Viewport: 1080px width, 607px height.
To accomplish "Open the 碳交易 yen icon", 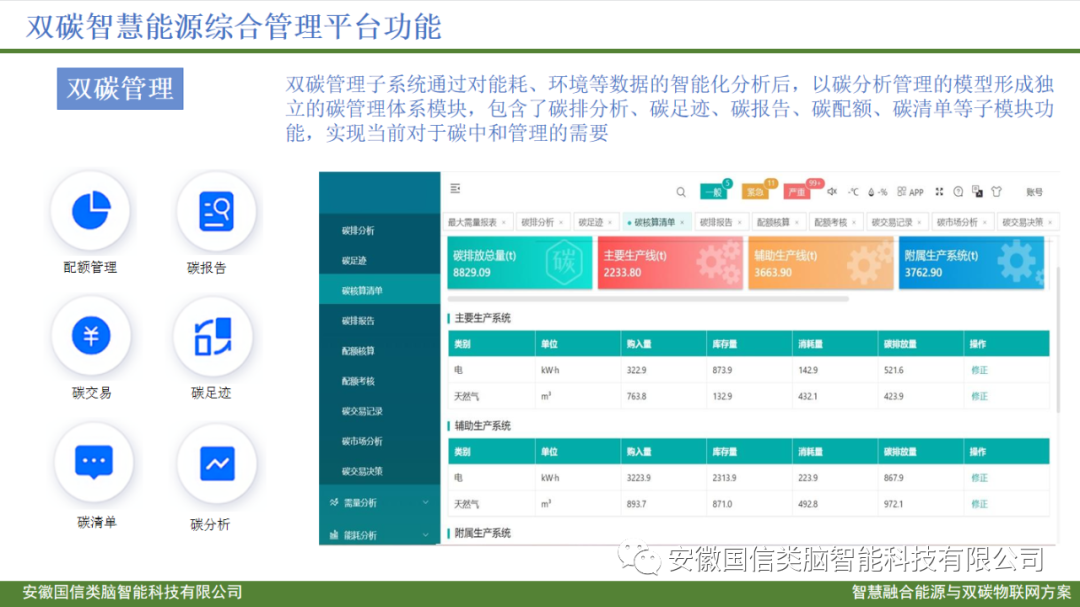I will pos(91,336).
